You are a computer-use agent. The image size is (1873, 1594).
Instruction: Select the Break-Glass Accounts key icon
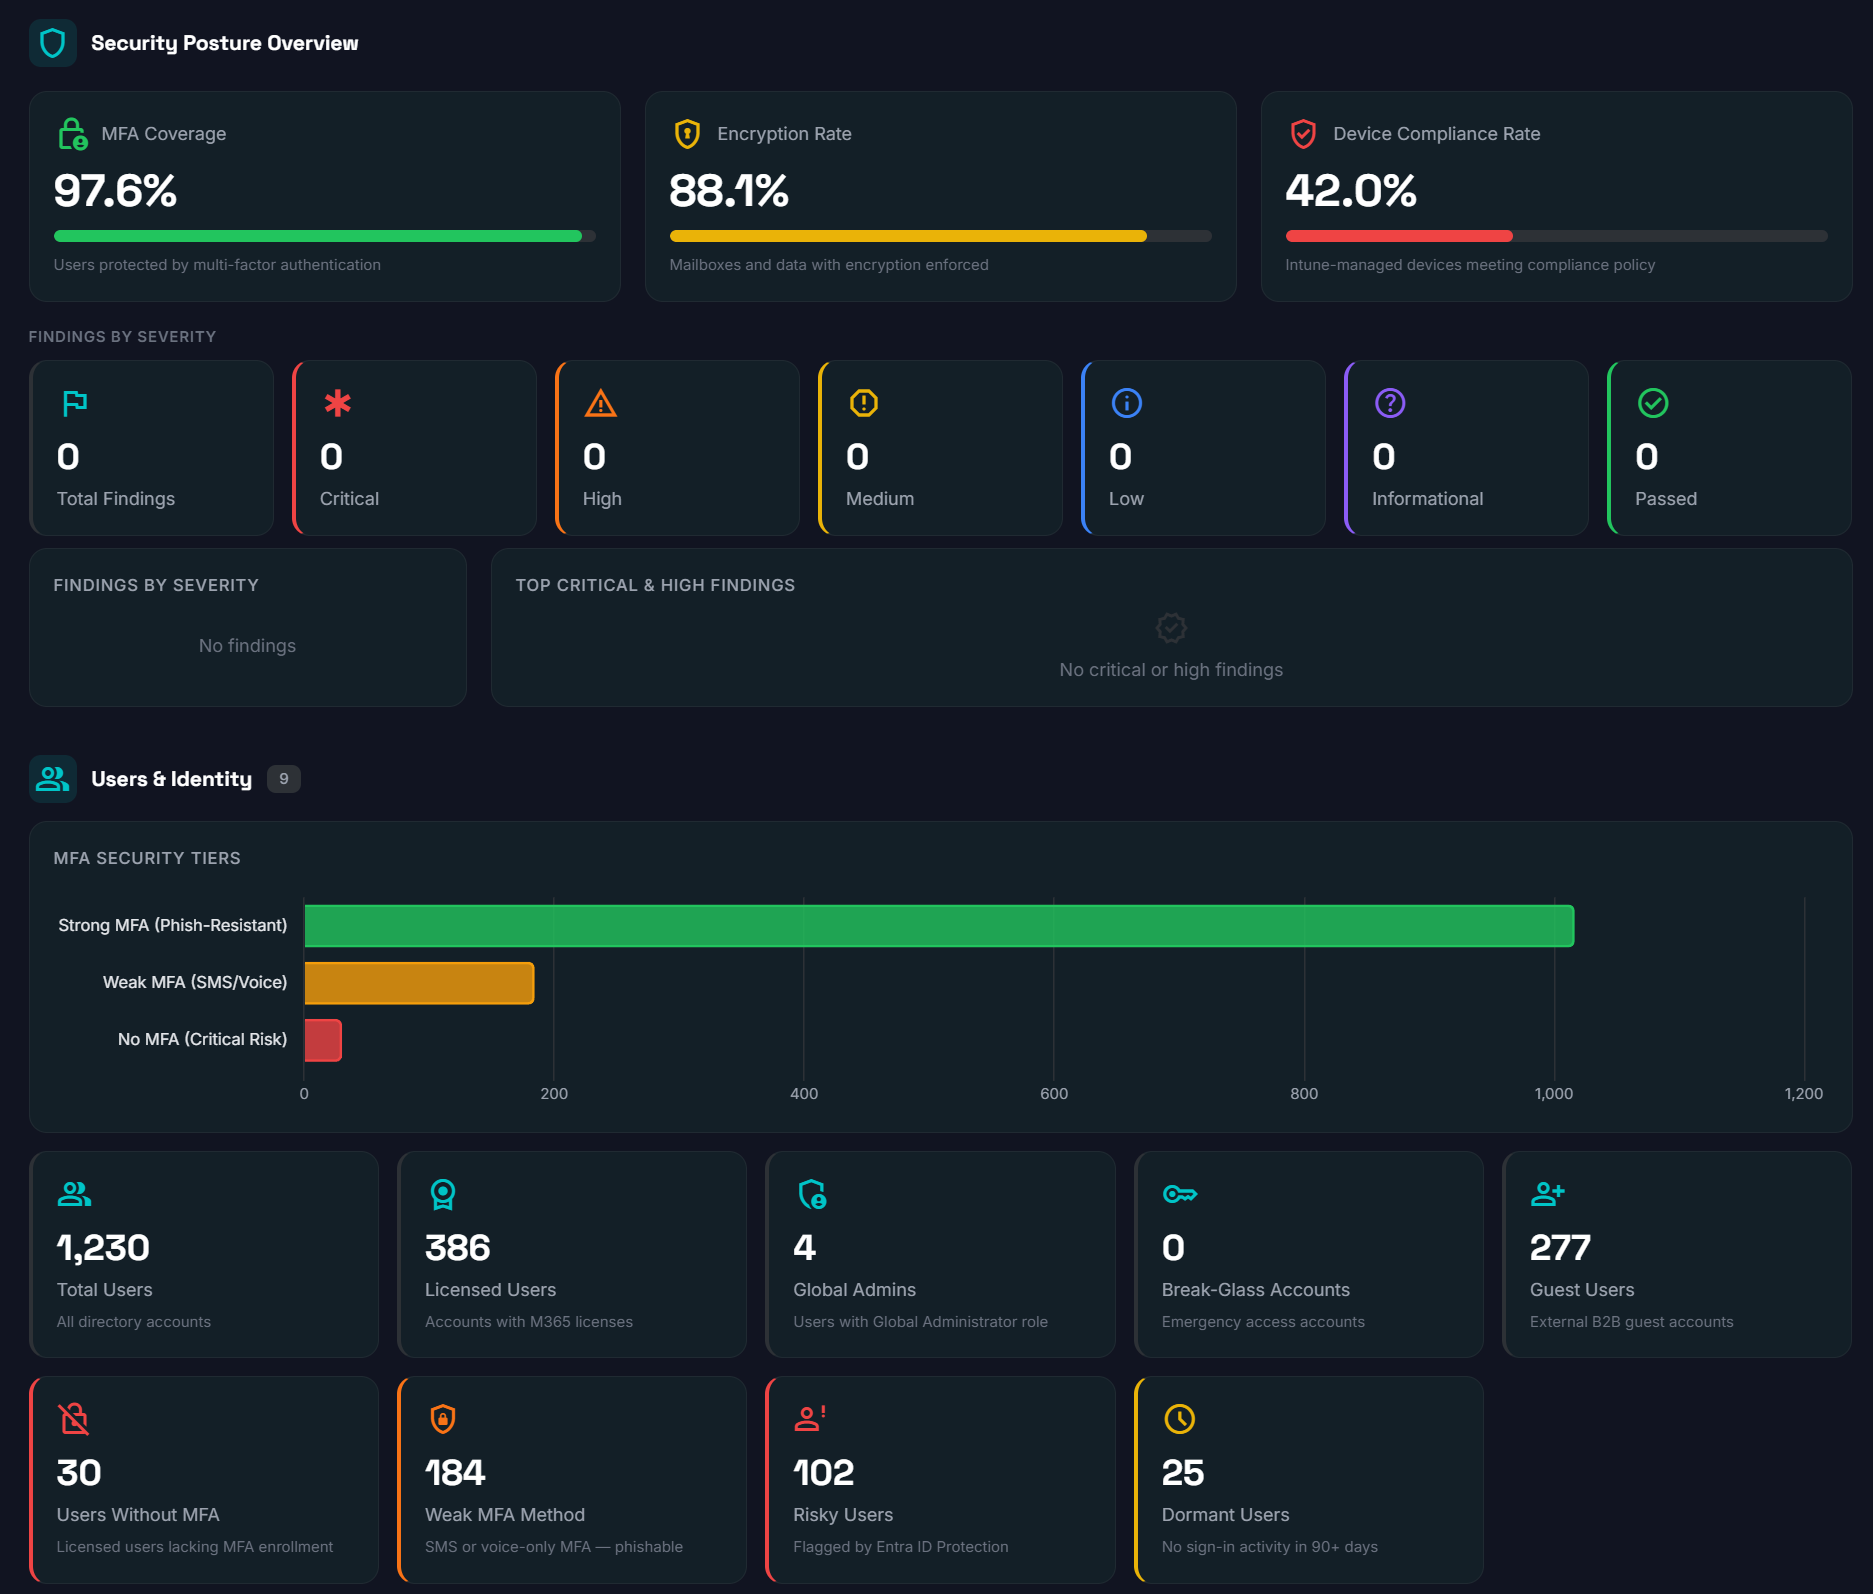(1180, 1194)
